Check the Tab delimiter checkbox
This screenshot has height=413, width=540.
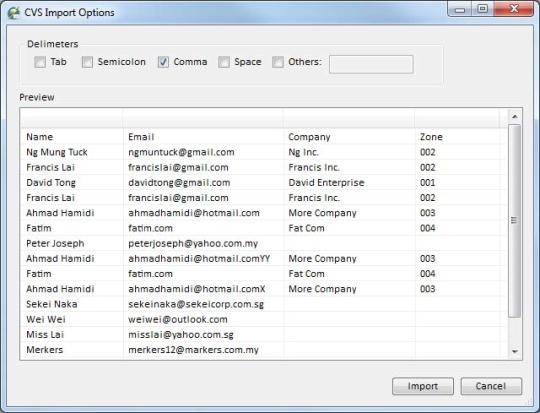[x=40, y=62]
